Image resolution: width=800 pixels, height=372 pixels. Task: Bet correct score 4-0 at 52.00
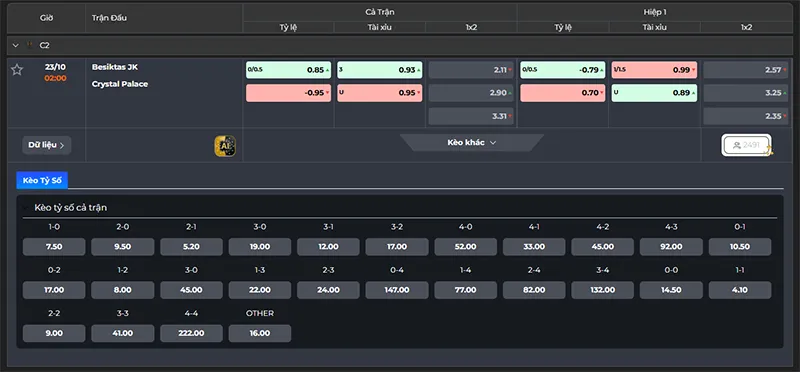tap(465, 246)
